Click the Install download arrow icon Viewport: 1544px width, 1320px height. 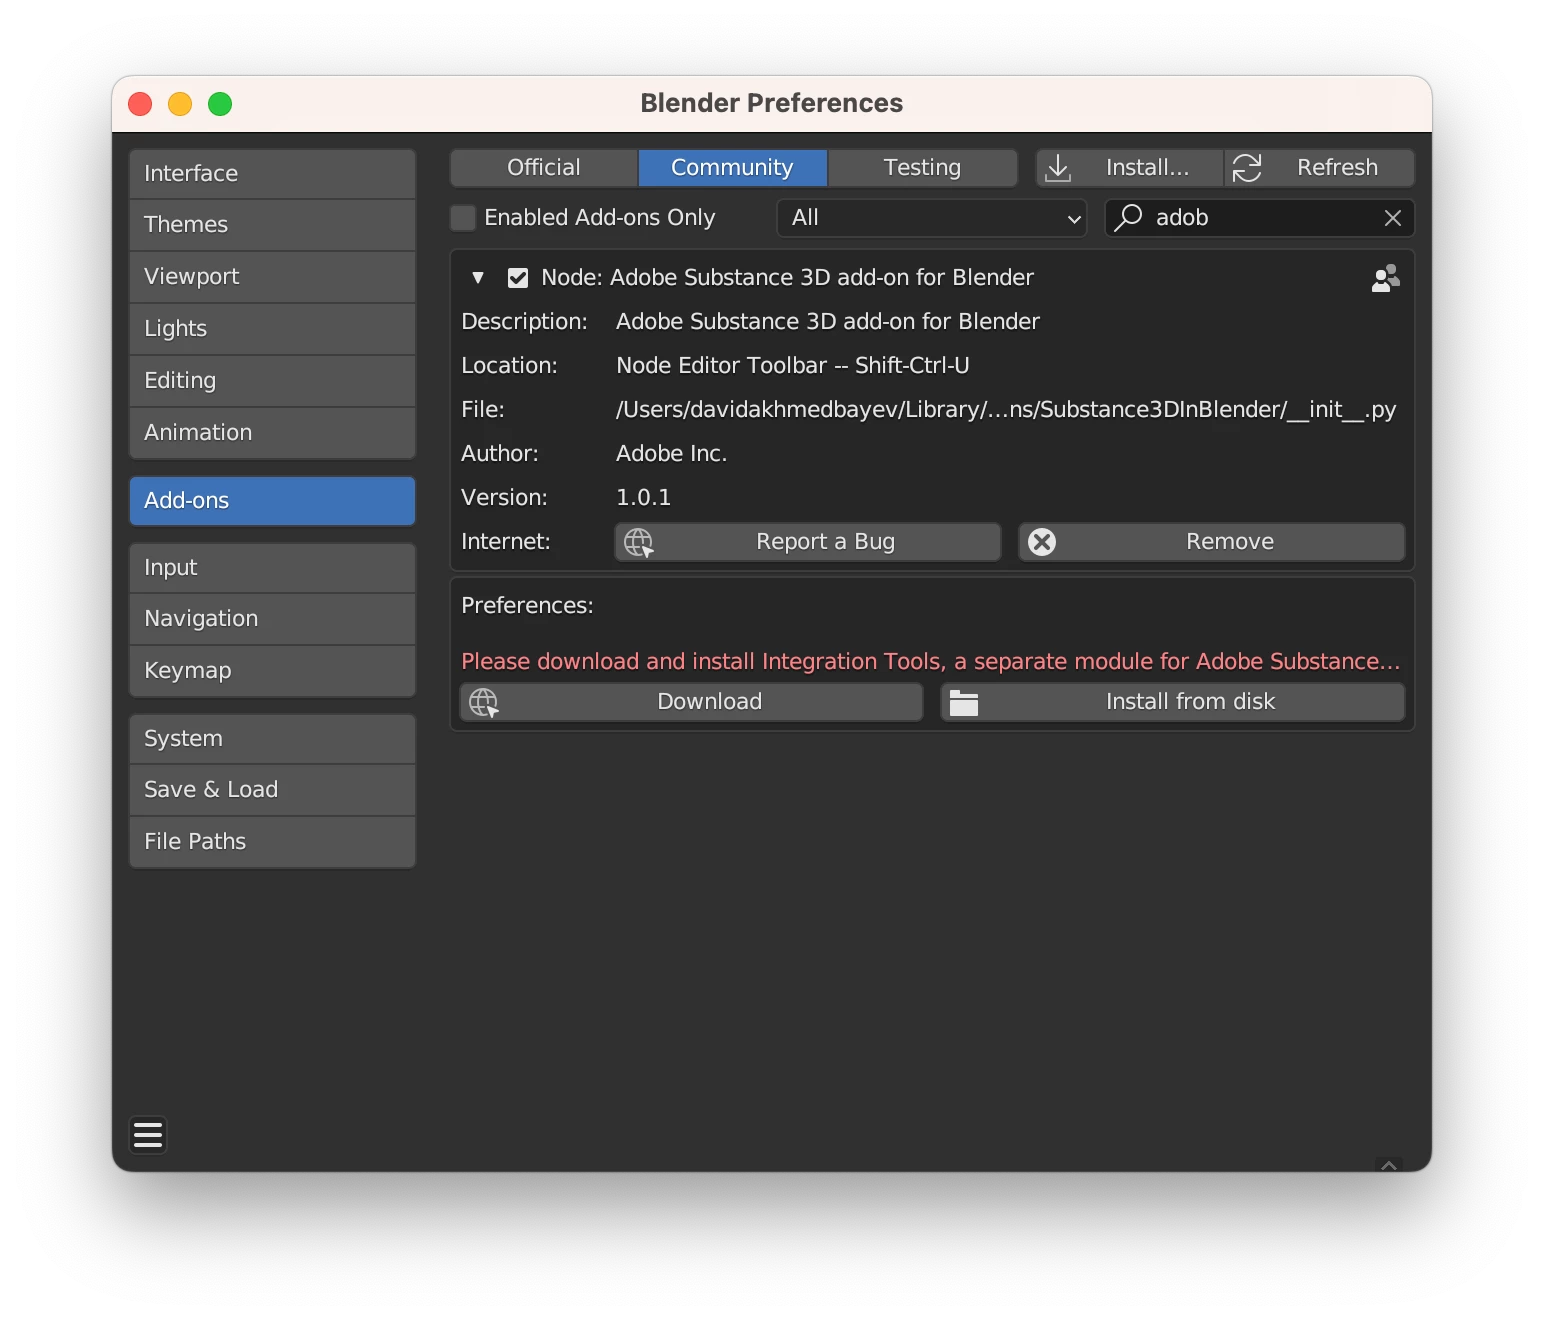coord(1058,168)
